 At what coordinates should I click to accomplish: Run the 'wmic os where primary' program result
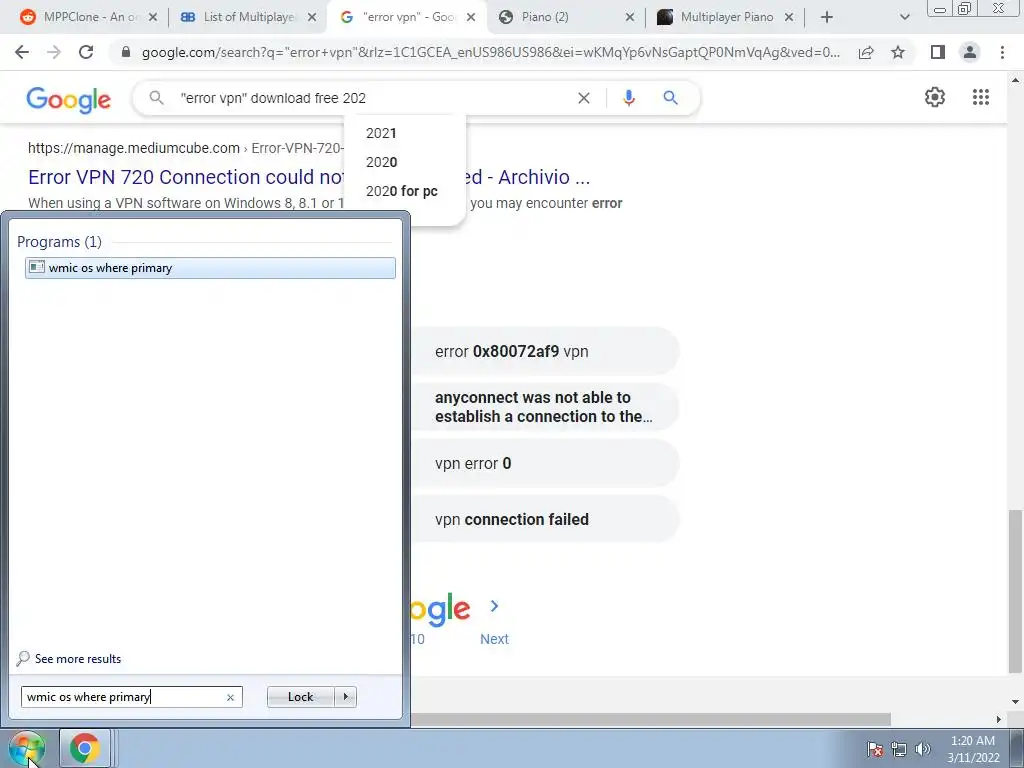210,268
